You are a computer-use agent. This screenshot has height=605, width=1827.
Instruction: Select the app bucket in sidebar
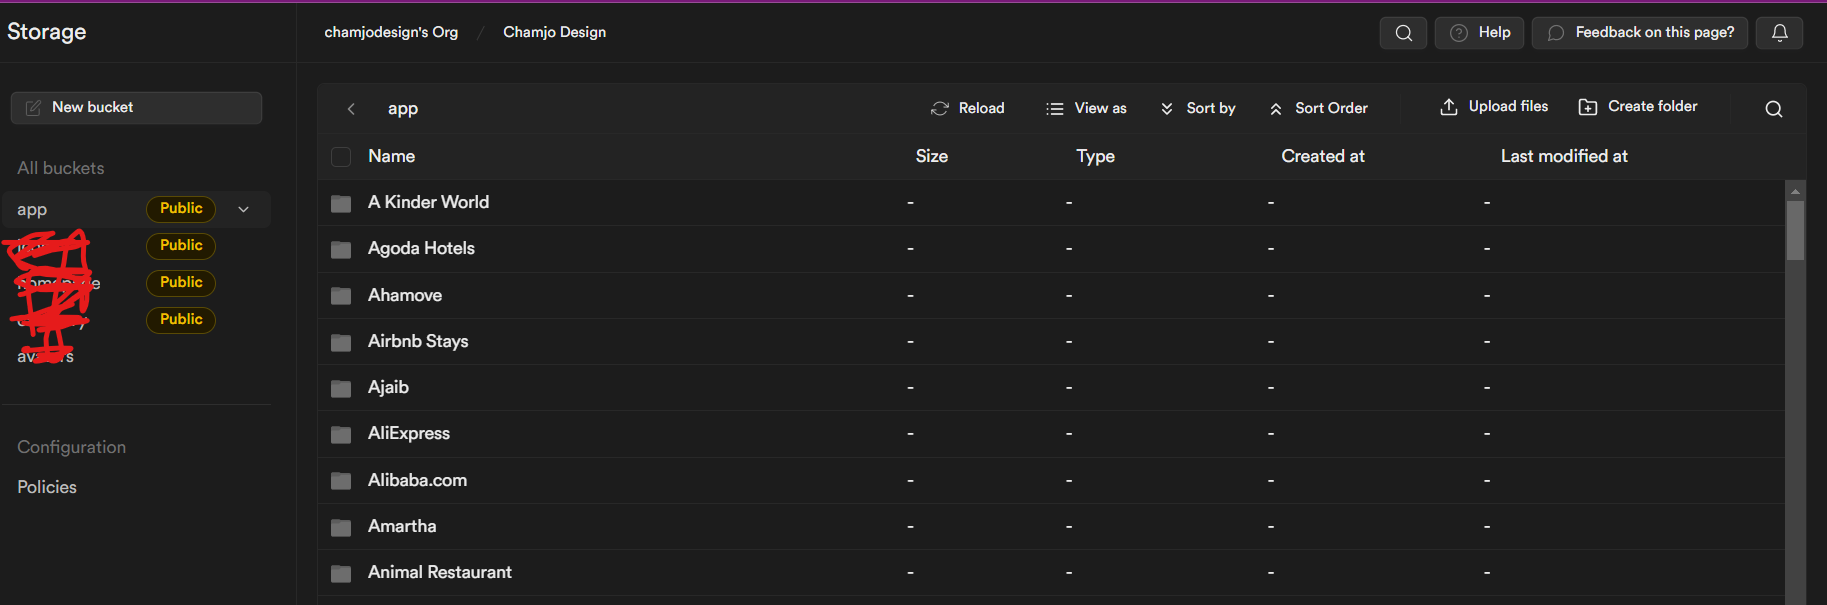click(136, 209)
